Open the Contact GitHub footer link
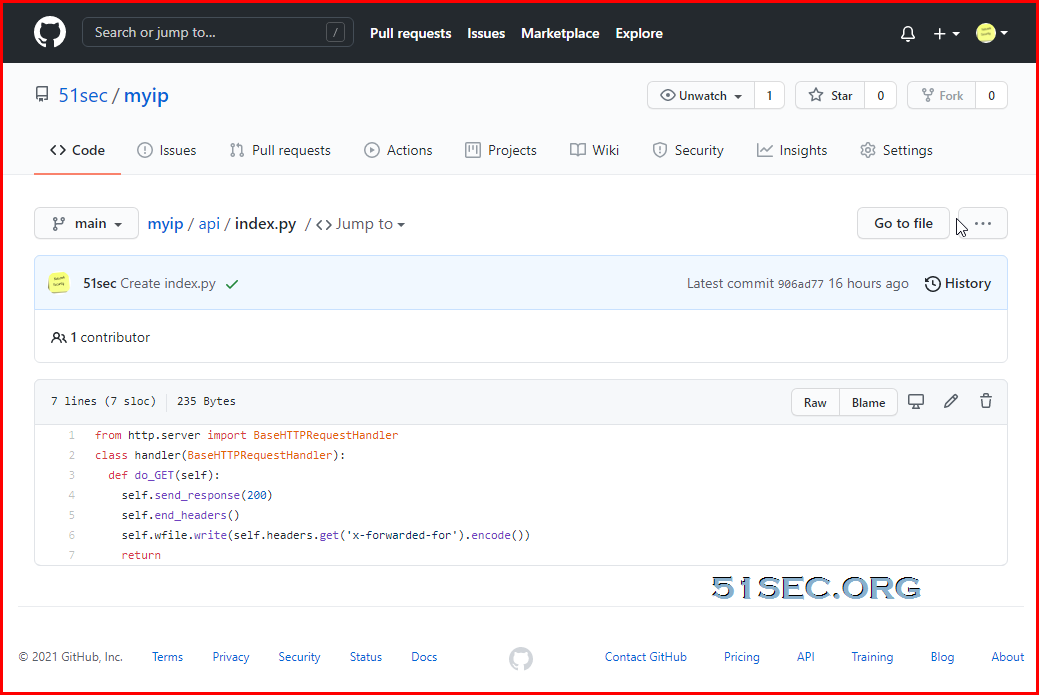This screenshot has width=1039, height=695. (645, 657)
